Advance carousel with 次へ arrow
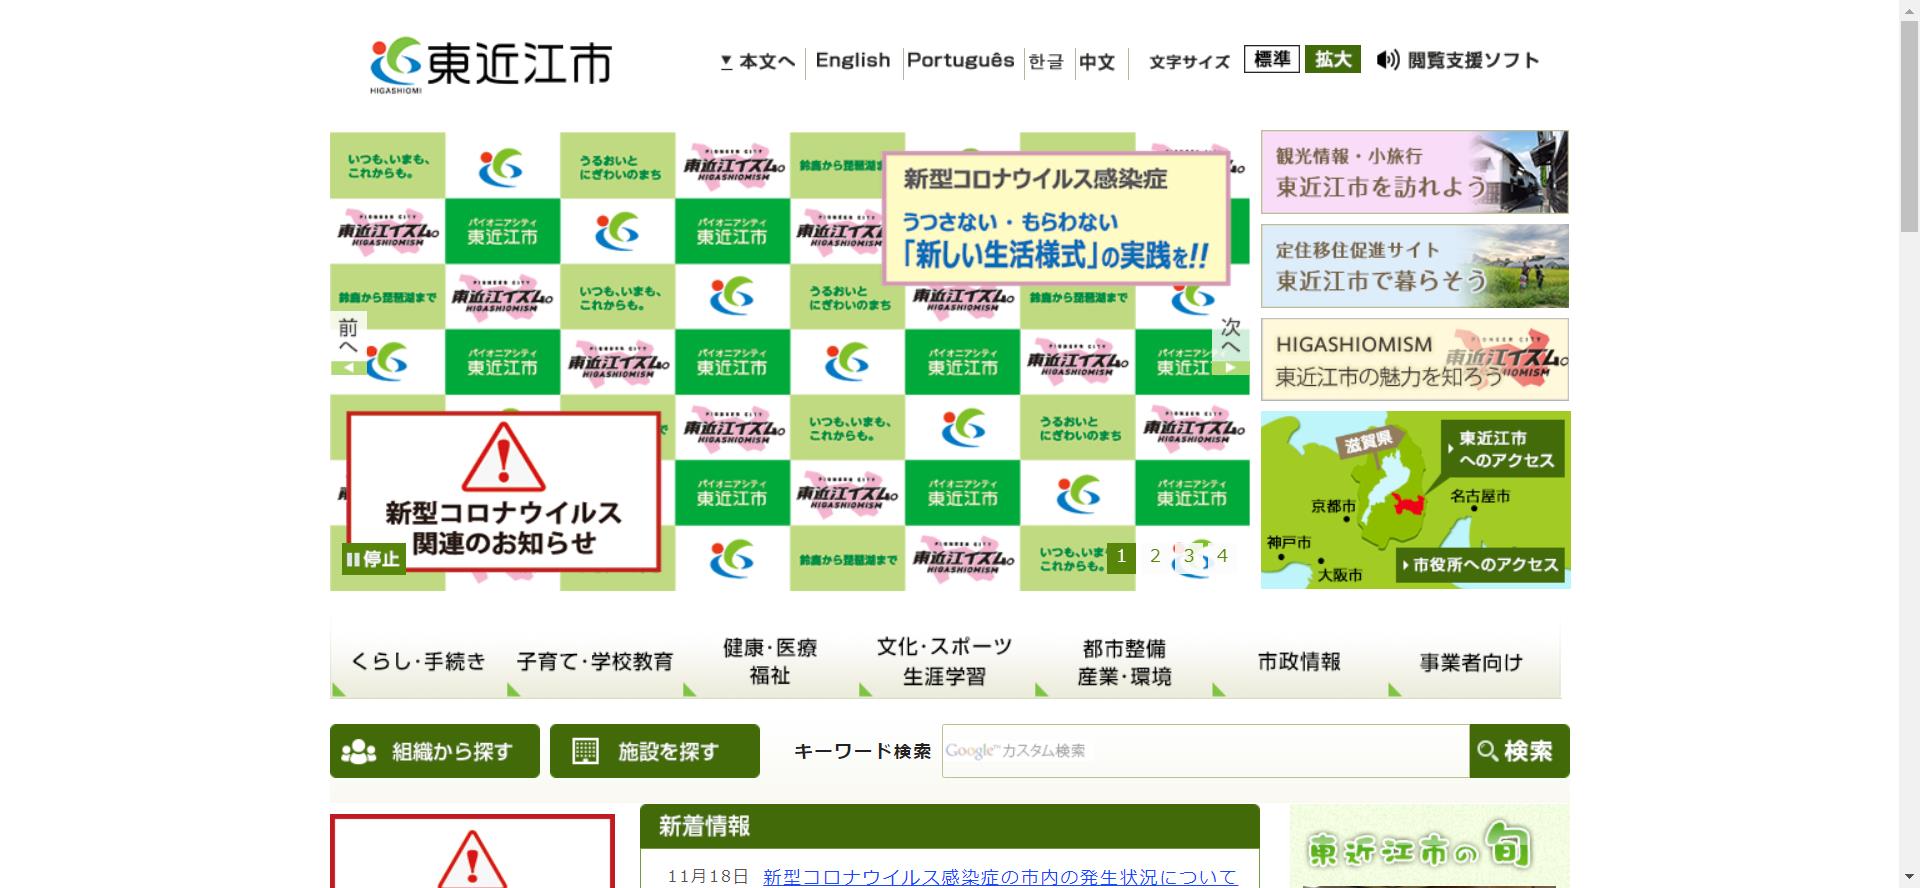Image resolution: width=1920 pixels, height=888 pixels. [1231, 343]
